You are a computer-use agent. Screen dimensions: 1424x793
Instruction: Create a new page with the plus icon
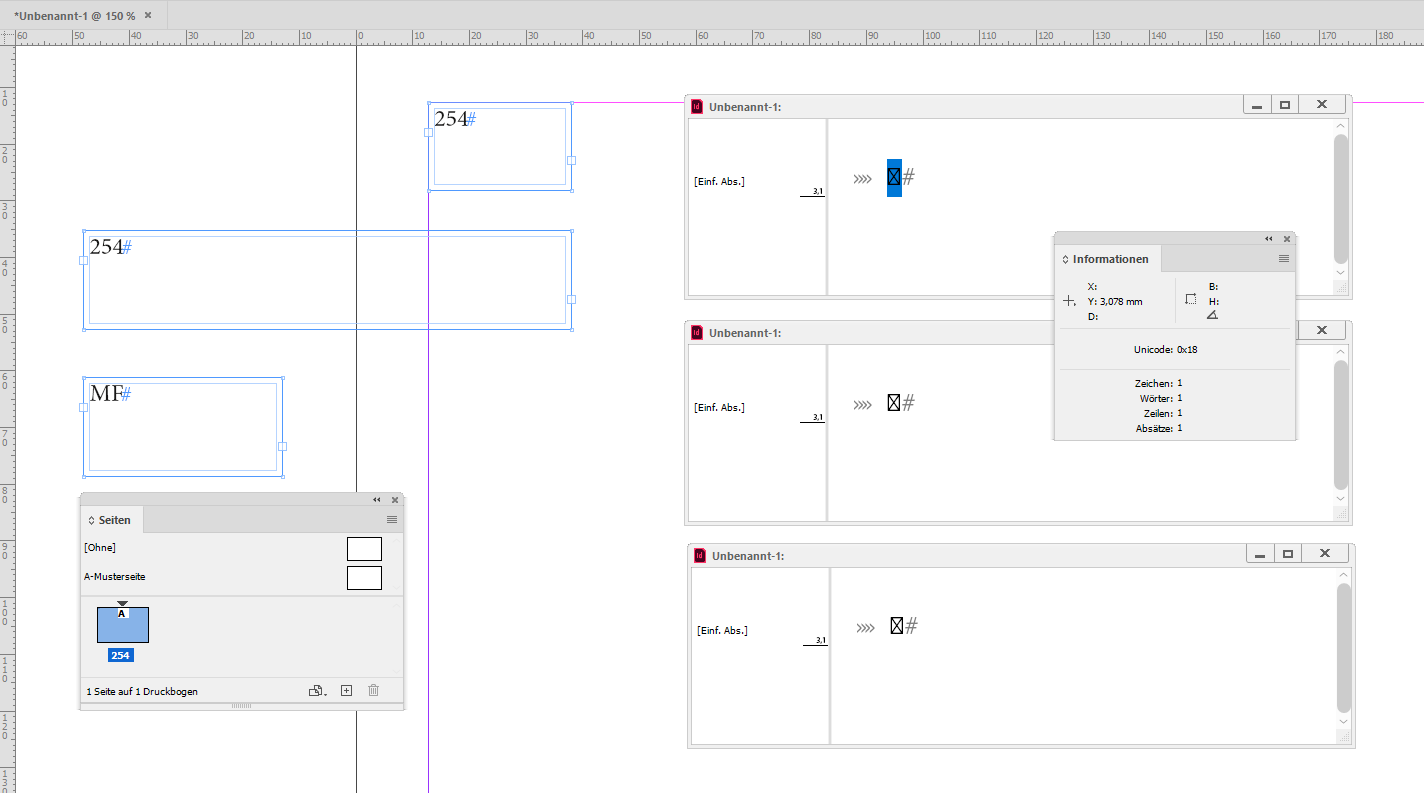[x=346, y=690]
